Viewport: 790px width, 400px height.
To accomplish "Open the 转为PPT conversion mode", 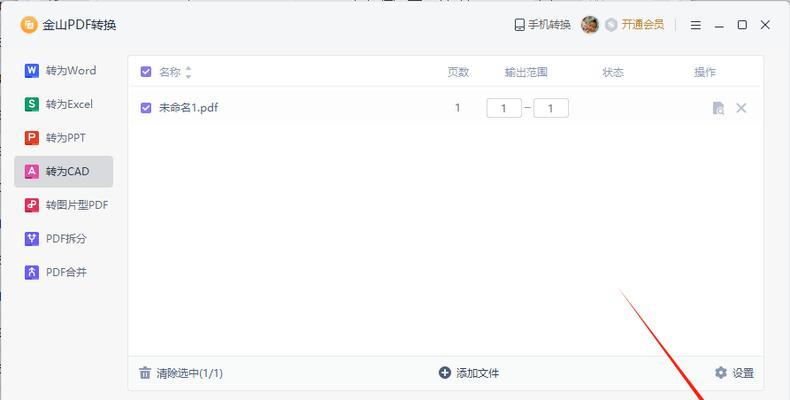I will (x=63, y=138).
